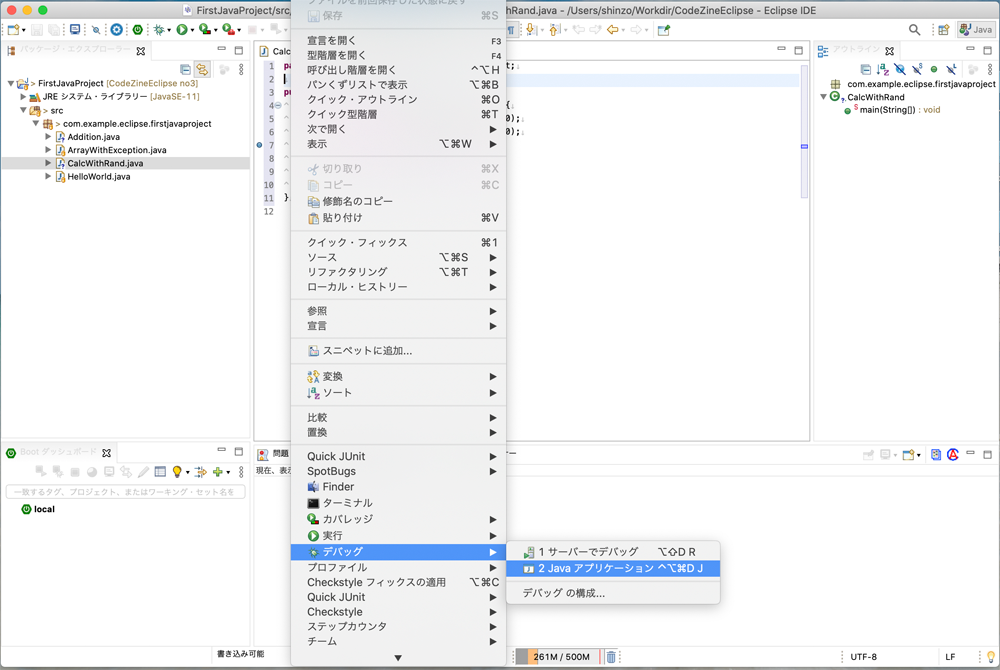Click the table properties icon in Boot Dashboard
The width and height of the screenshot is (1000, 670).
[160, 472]
